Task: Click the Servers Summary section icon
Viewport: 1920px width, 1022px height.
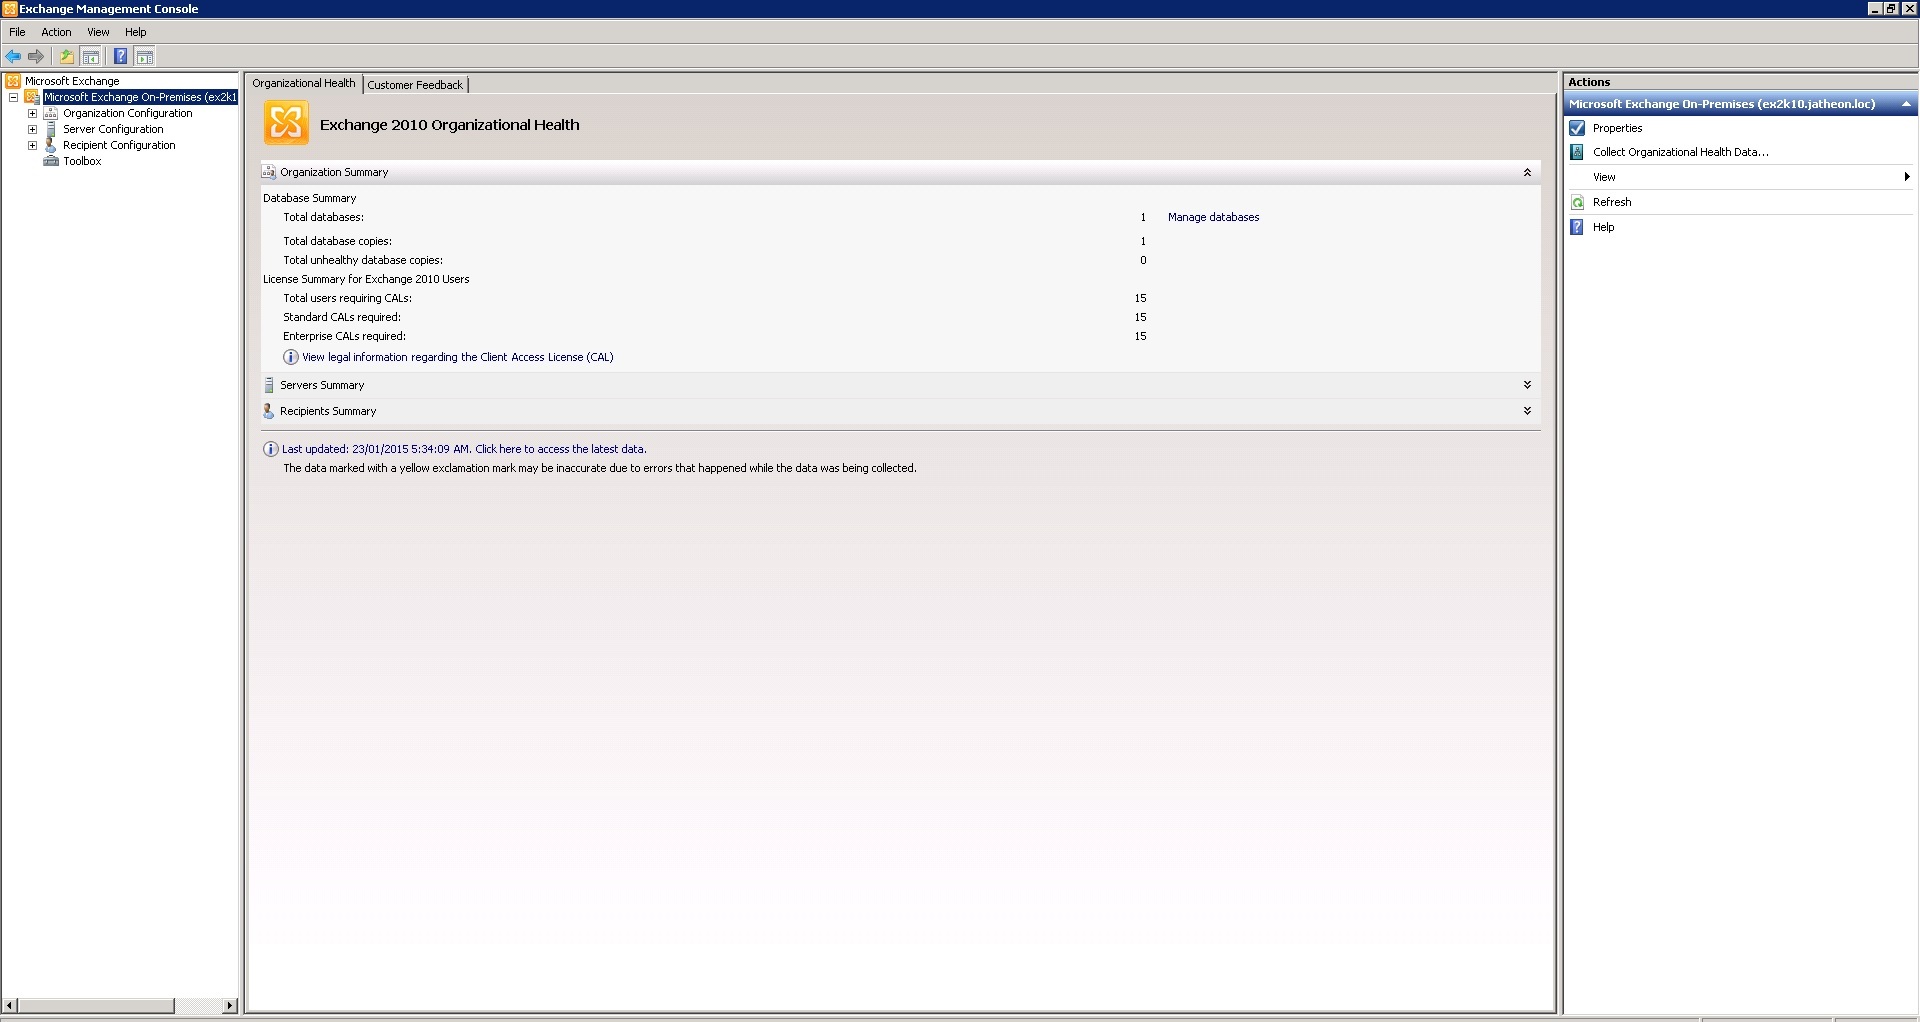Action: pos(268,385)
